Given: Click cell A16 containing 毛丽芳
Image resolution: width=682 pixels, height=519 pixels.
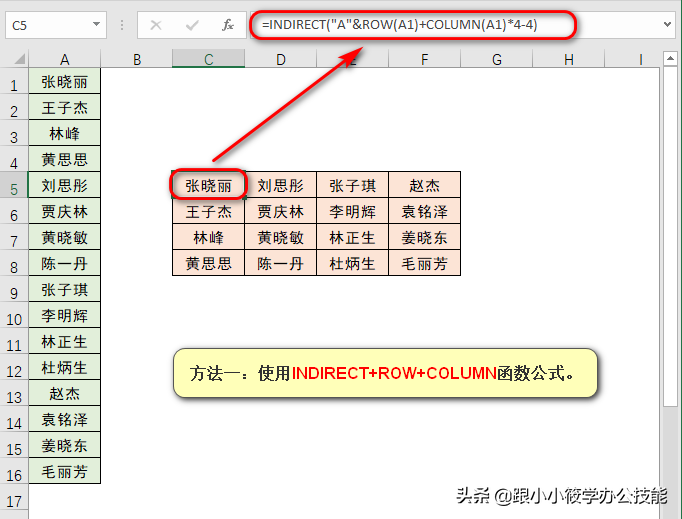Looking at the screenshot, I should 64,472.
